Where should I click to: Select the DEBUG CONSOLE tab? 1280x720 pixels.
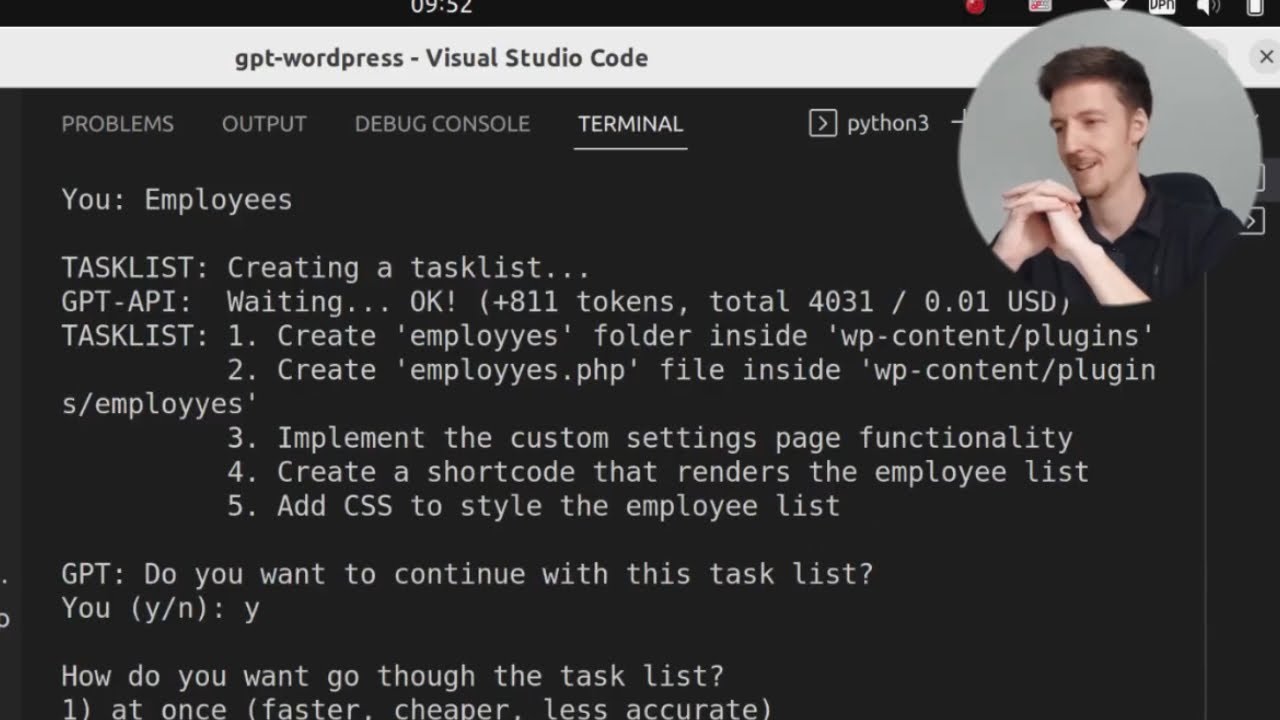pos(442,124)
